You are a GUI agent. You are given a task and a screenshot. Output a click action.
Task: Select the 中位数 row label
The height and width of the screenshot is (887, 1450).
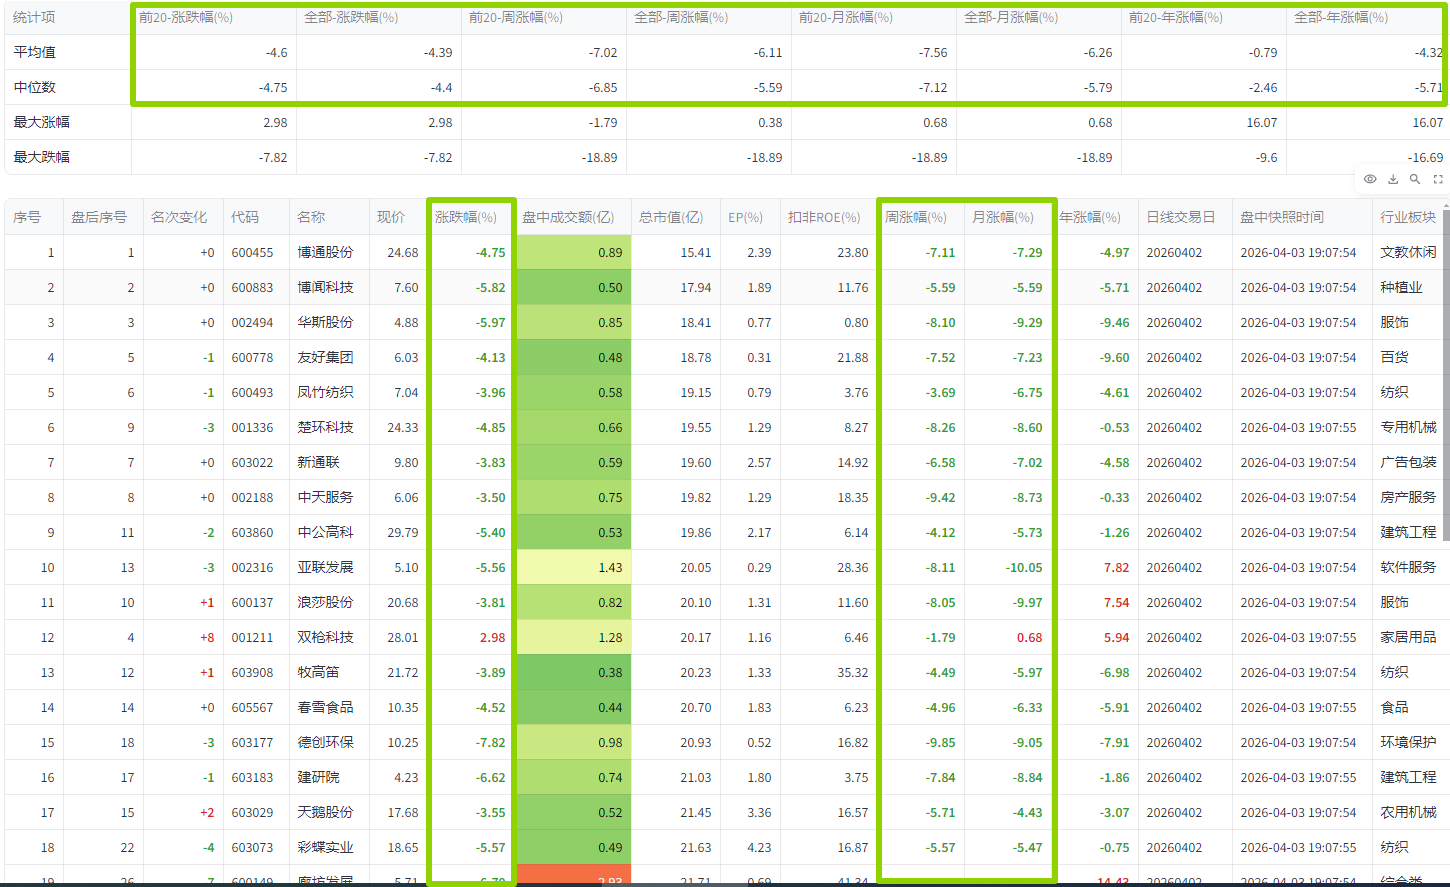click(34, 87)
